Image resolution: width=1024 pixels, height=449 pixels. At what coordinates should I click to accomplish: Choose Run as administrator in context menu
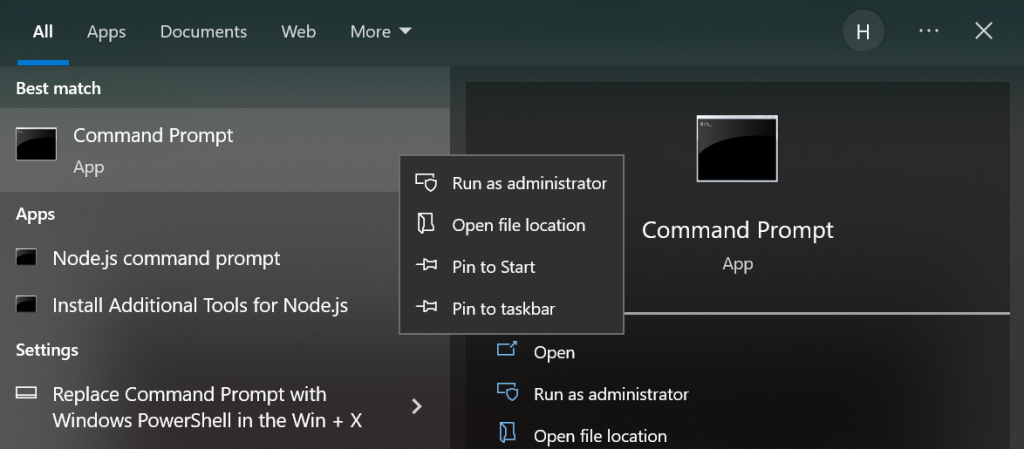(x=511, y=183)
